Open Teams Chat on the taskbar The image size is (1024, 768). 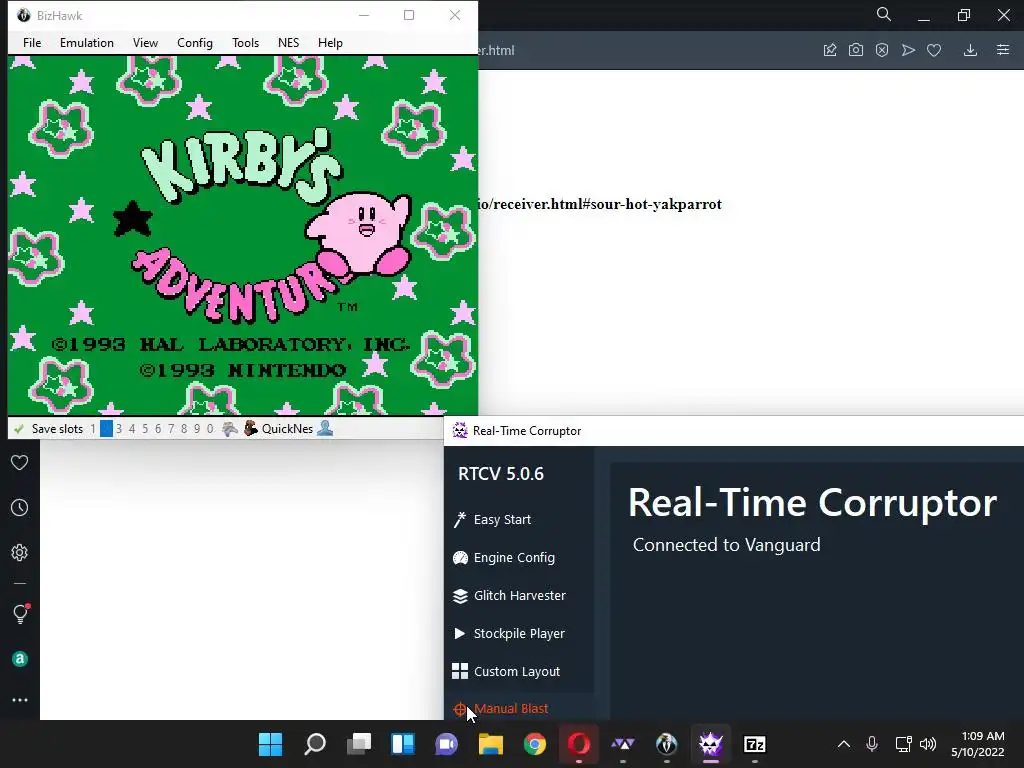pyautogui.click(x=447, y=744)
